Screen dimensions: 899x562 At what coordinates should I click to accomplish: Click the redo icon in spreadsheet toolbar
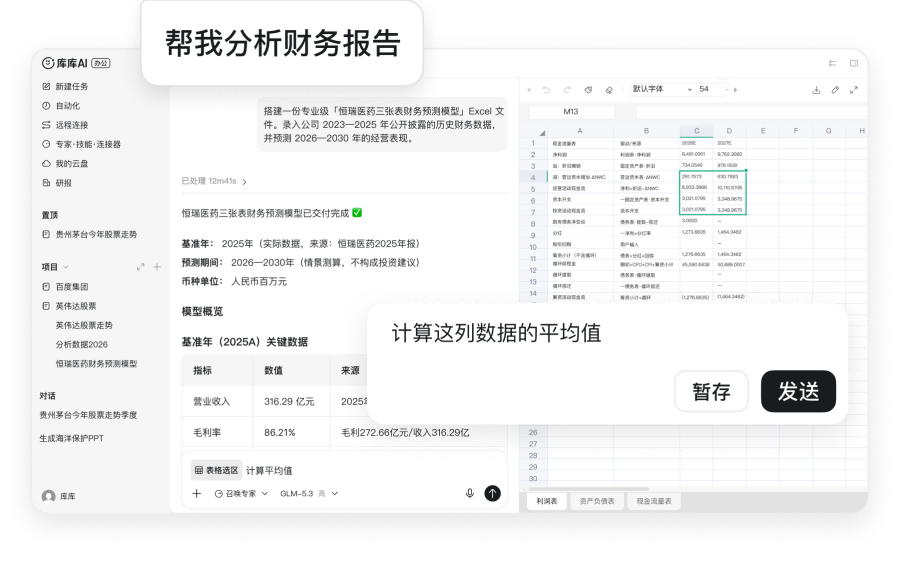[567, 90]
